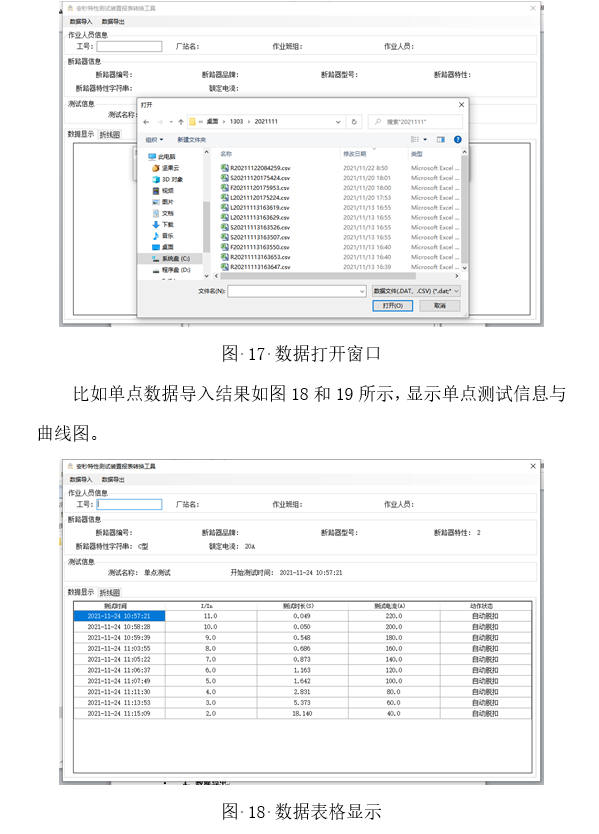Select file L20211120175224.csv

pyautogui.click(x=256, y=198)
